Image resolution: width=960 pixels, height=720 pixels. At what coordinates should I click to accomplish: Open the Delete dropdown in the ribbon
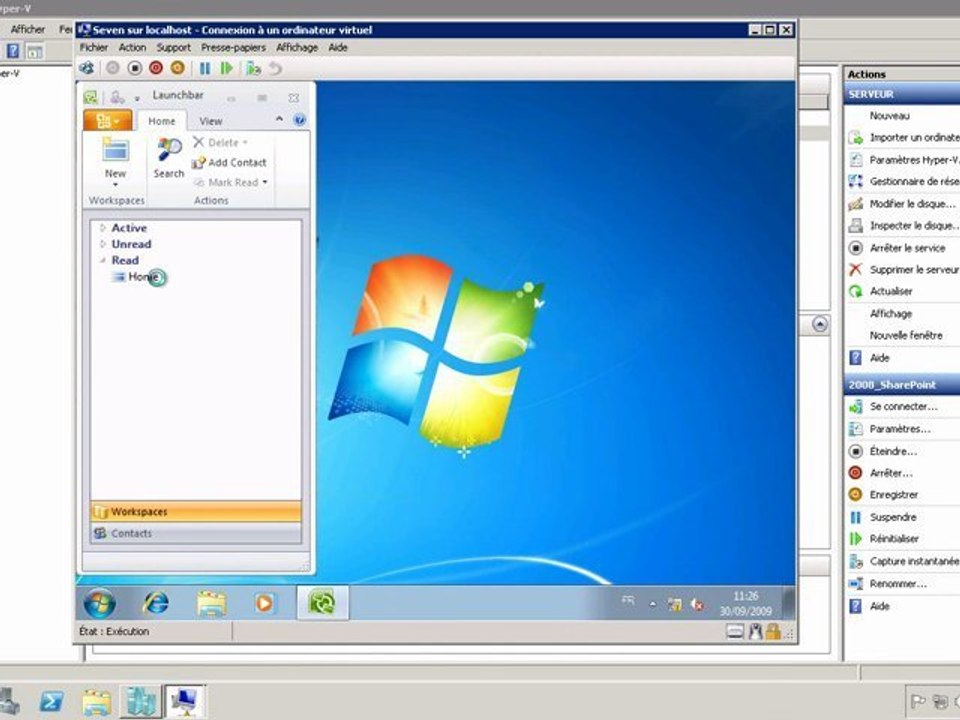coord(220,143)
